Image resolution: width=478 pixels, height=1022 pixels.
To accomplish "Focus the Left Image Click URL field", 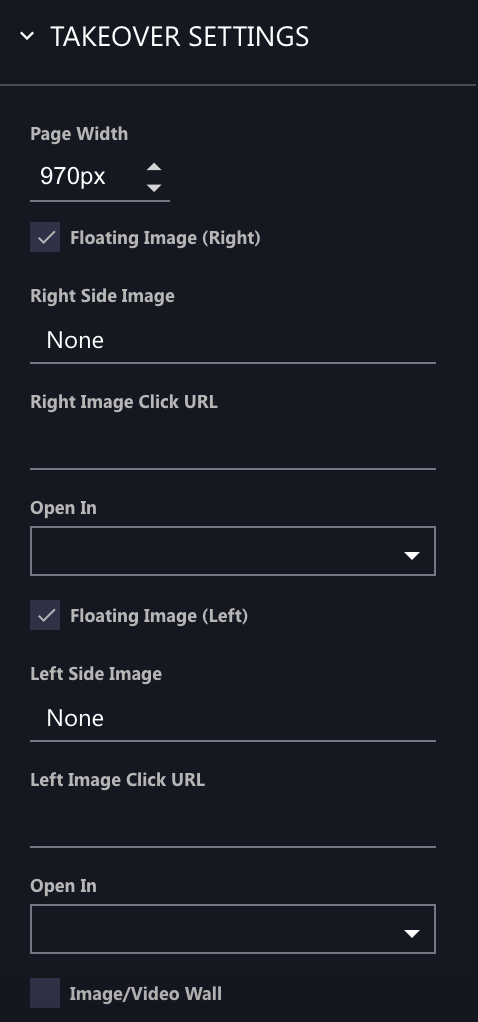I will tap(233, 825).
